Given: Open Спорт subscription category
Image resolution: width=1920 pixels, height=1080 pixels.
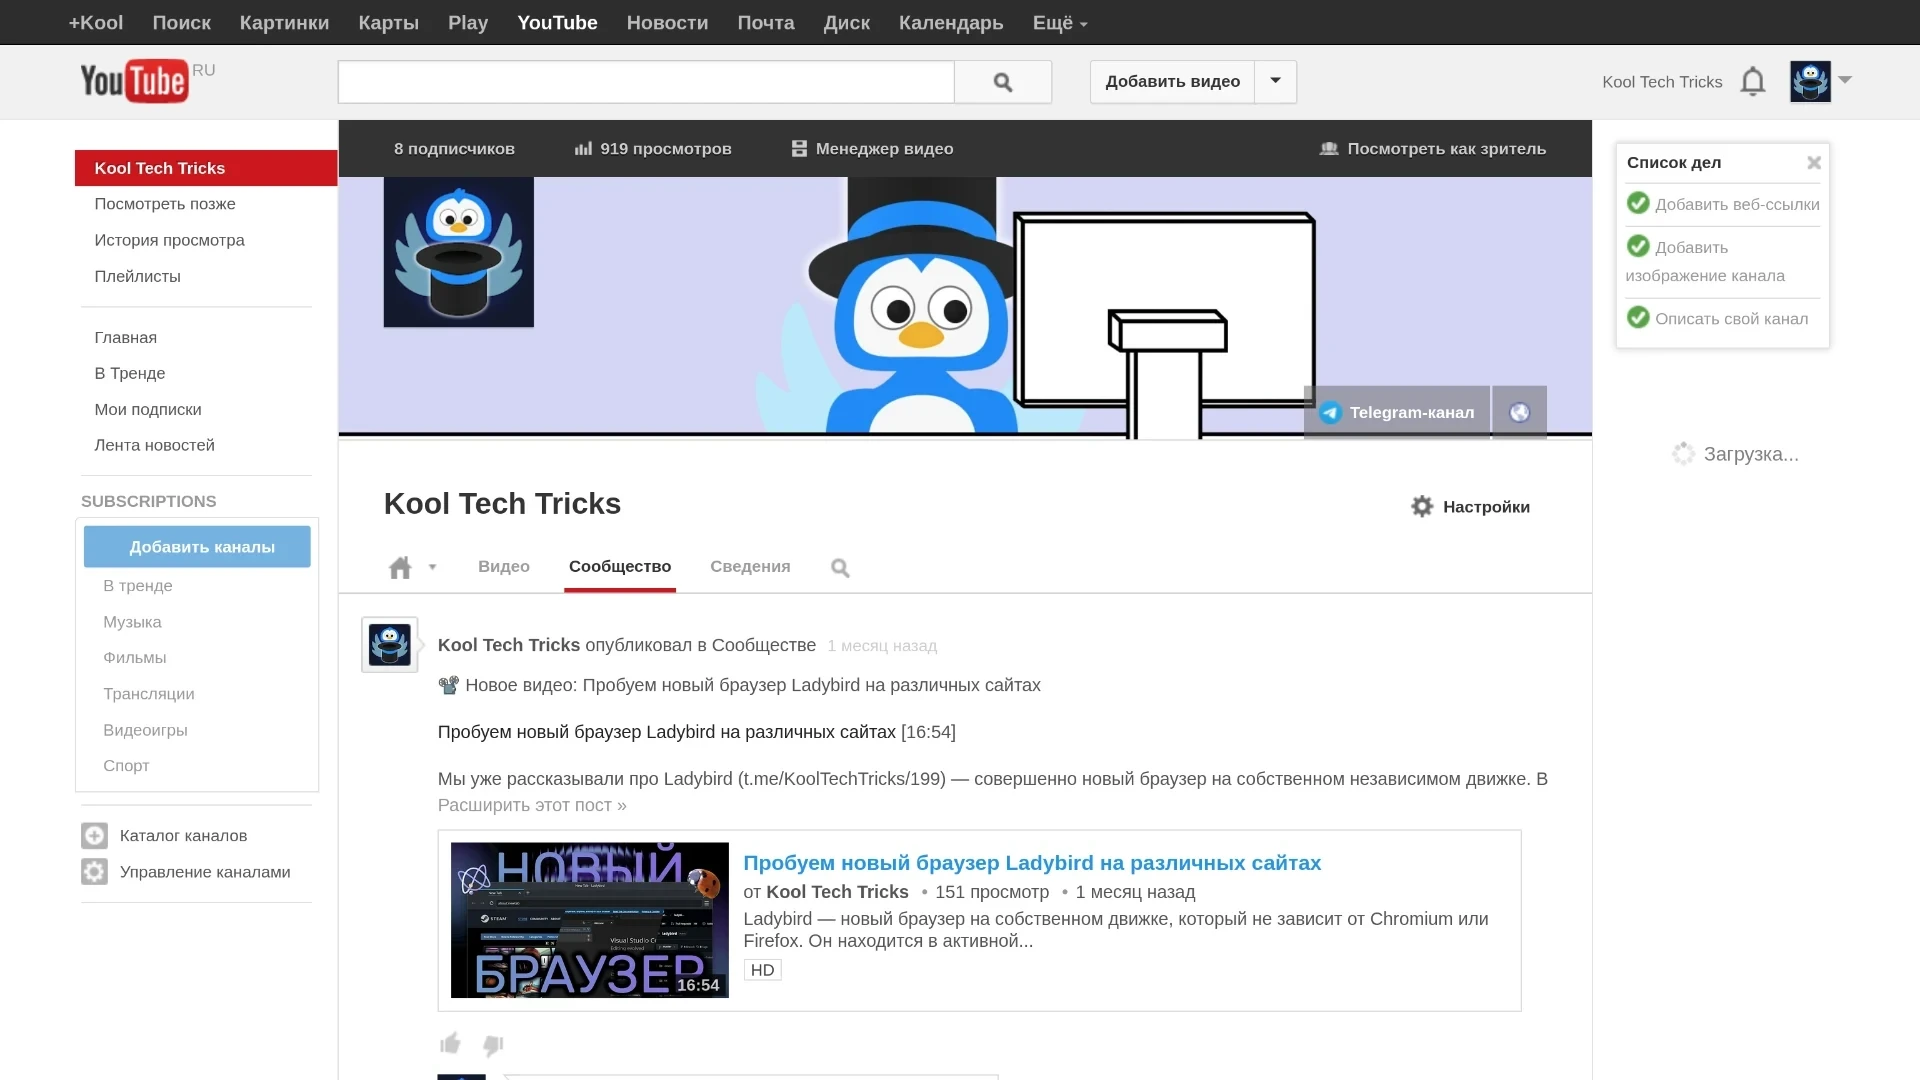Looking at the screenshot, I should click(126, 766).
